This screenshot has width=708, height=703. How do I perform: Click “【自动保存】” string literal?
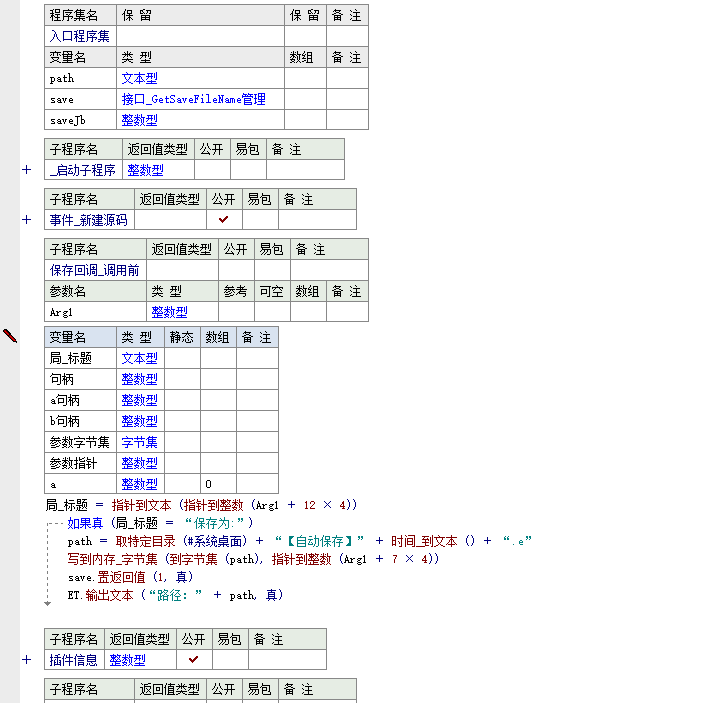coord(319,541)
